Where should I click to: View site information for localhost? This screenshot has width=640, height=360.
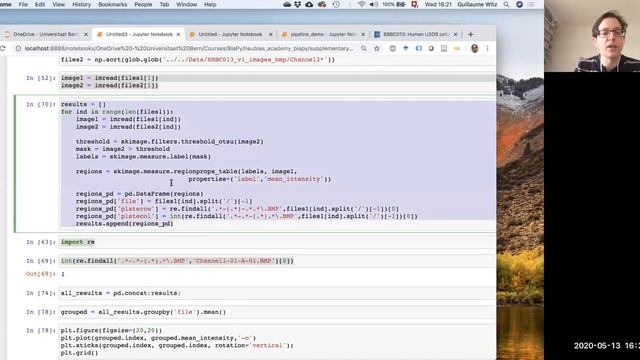tap(18, 49)
